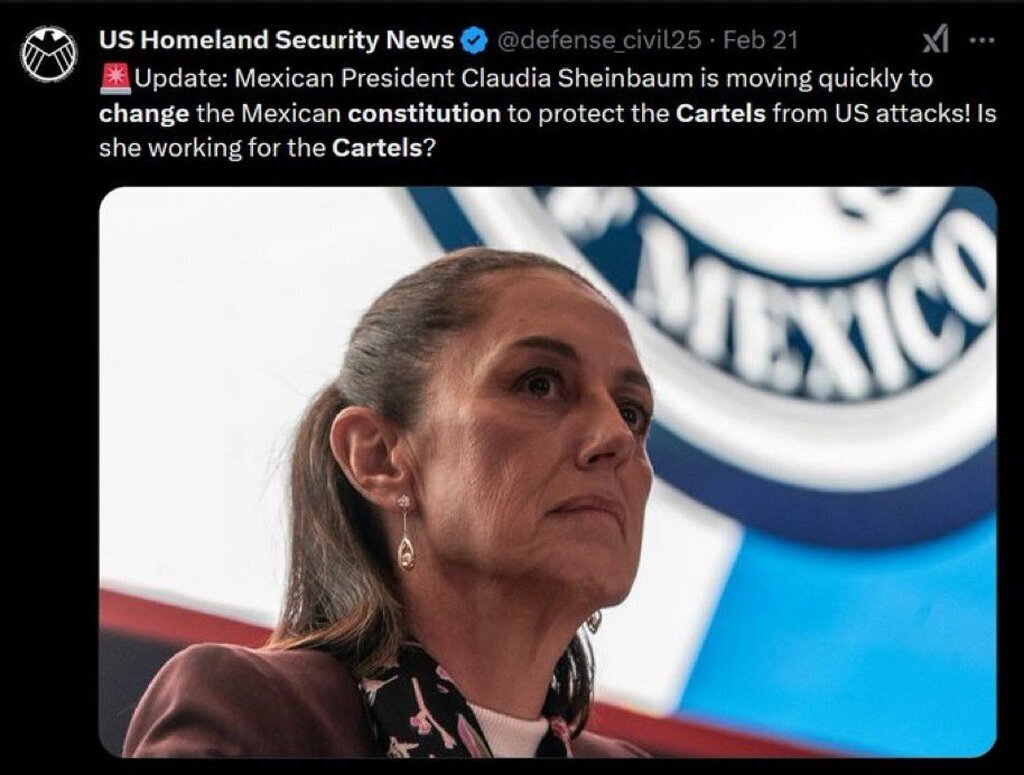Viewport: 1024px width, 775px height.
Task: Click bold "Cartels?" ending the post
Action: 383,148
